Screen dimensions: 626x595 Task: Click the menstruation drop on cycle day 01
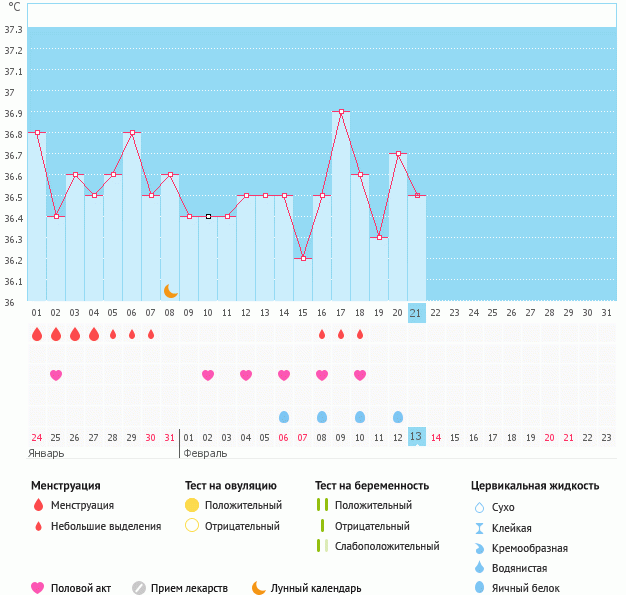37,334
